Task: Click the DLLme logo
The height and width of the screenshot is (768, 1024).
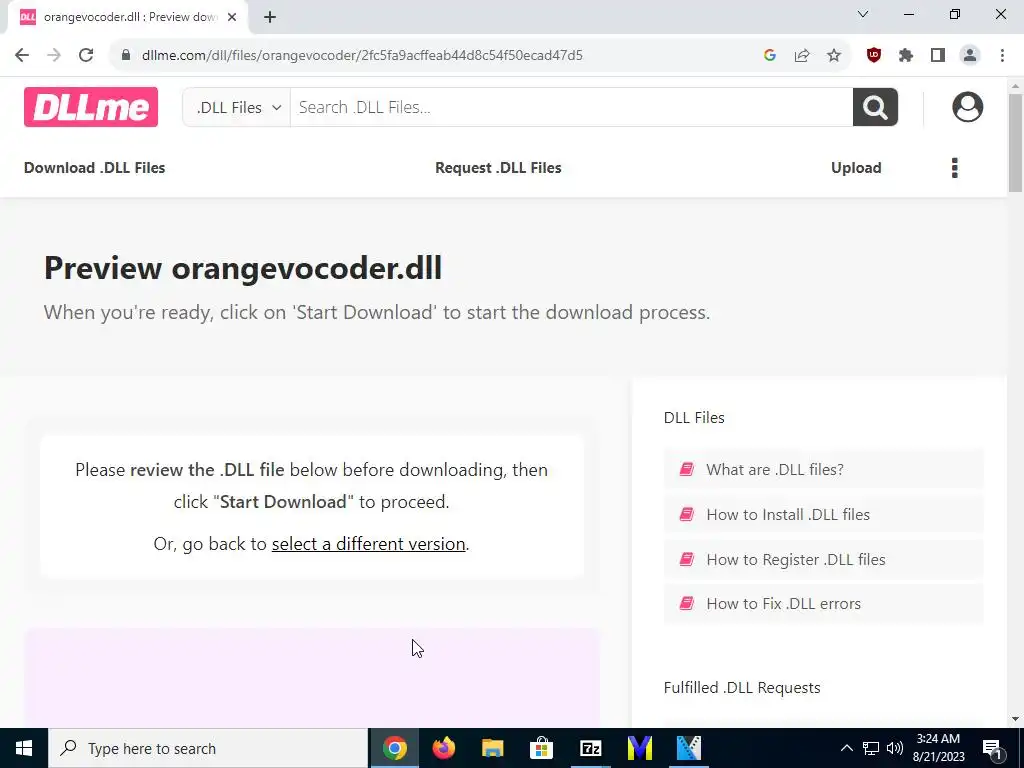Action: tap(91, 107)
